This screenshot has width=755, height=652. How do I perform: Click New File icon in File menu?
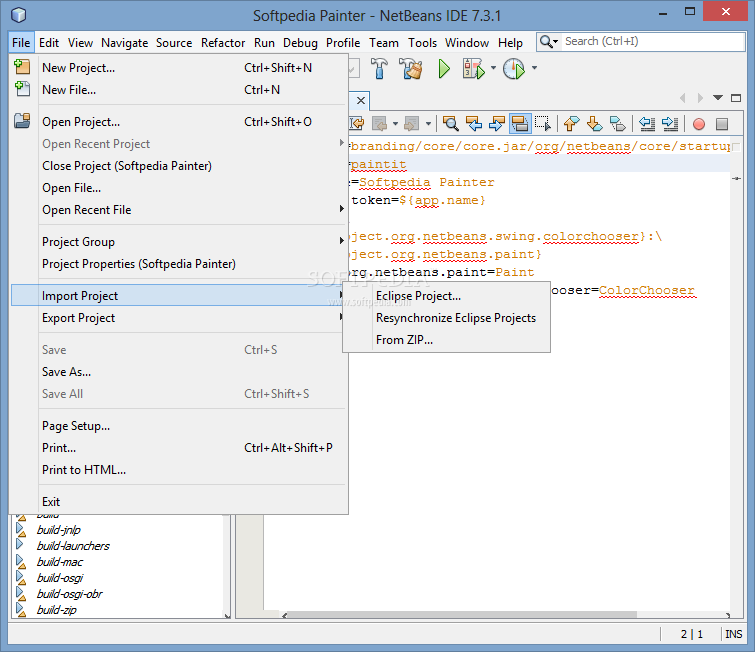(22, 89)
